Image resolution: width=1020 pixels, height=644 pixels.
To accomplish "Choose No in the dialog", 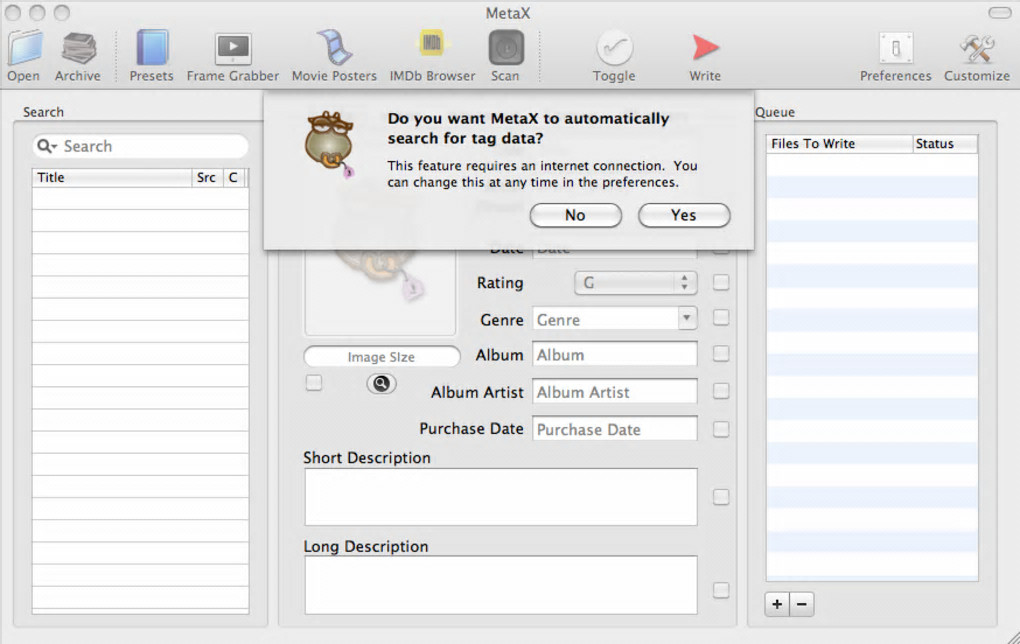I will pos(576,215).
